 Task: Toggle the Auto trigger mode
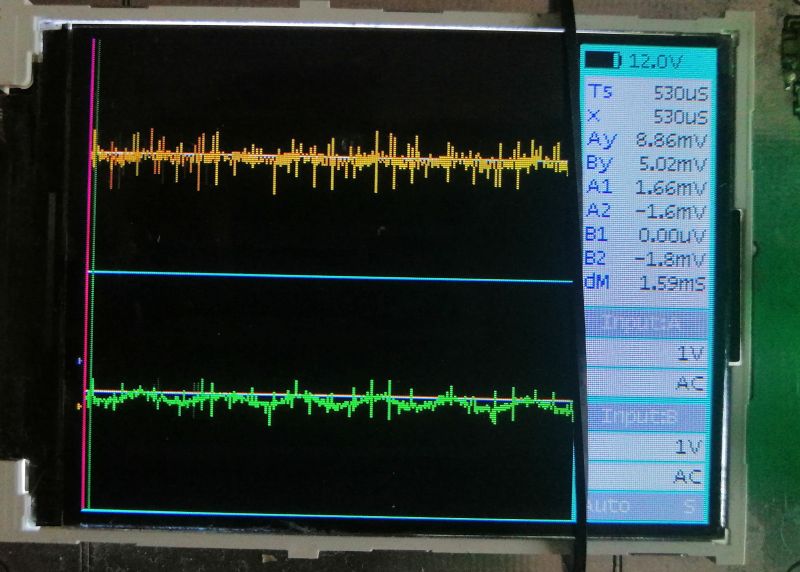click(x=609, y=507)
